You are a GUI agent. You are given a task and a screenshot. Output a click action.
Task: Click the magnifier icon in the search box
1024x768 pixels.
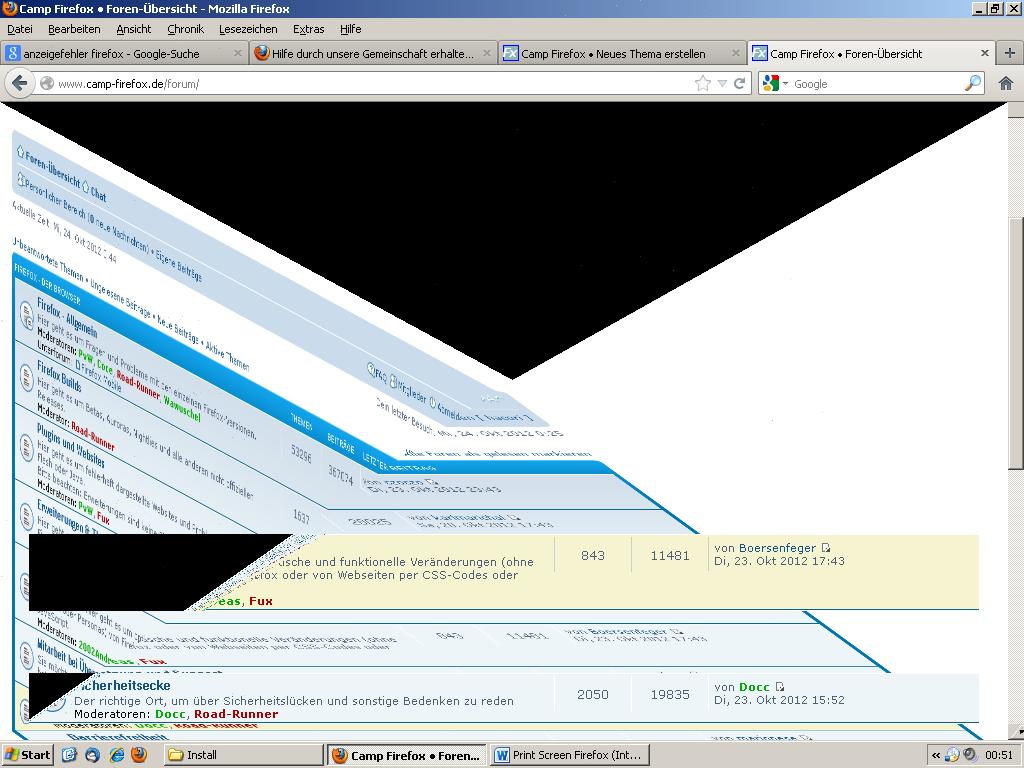[972, 83]
